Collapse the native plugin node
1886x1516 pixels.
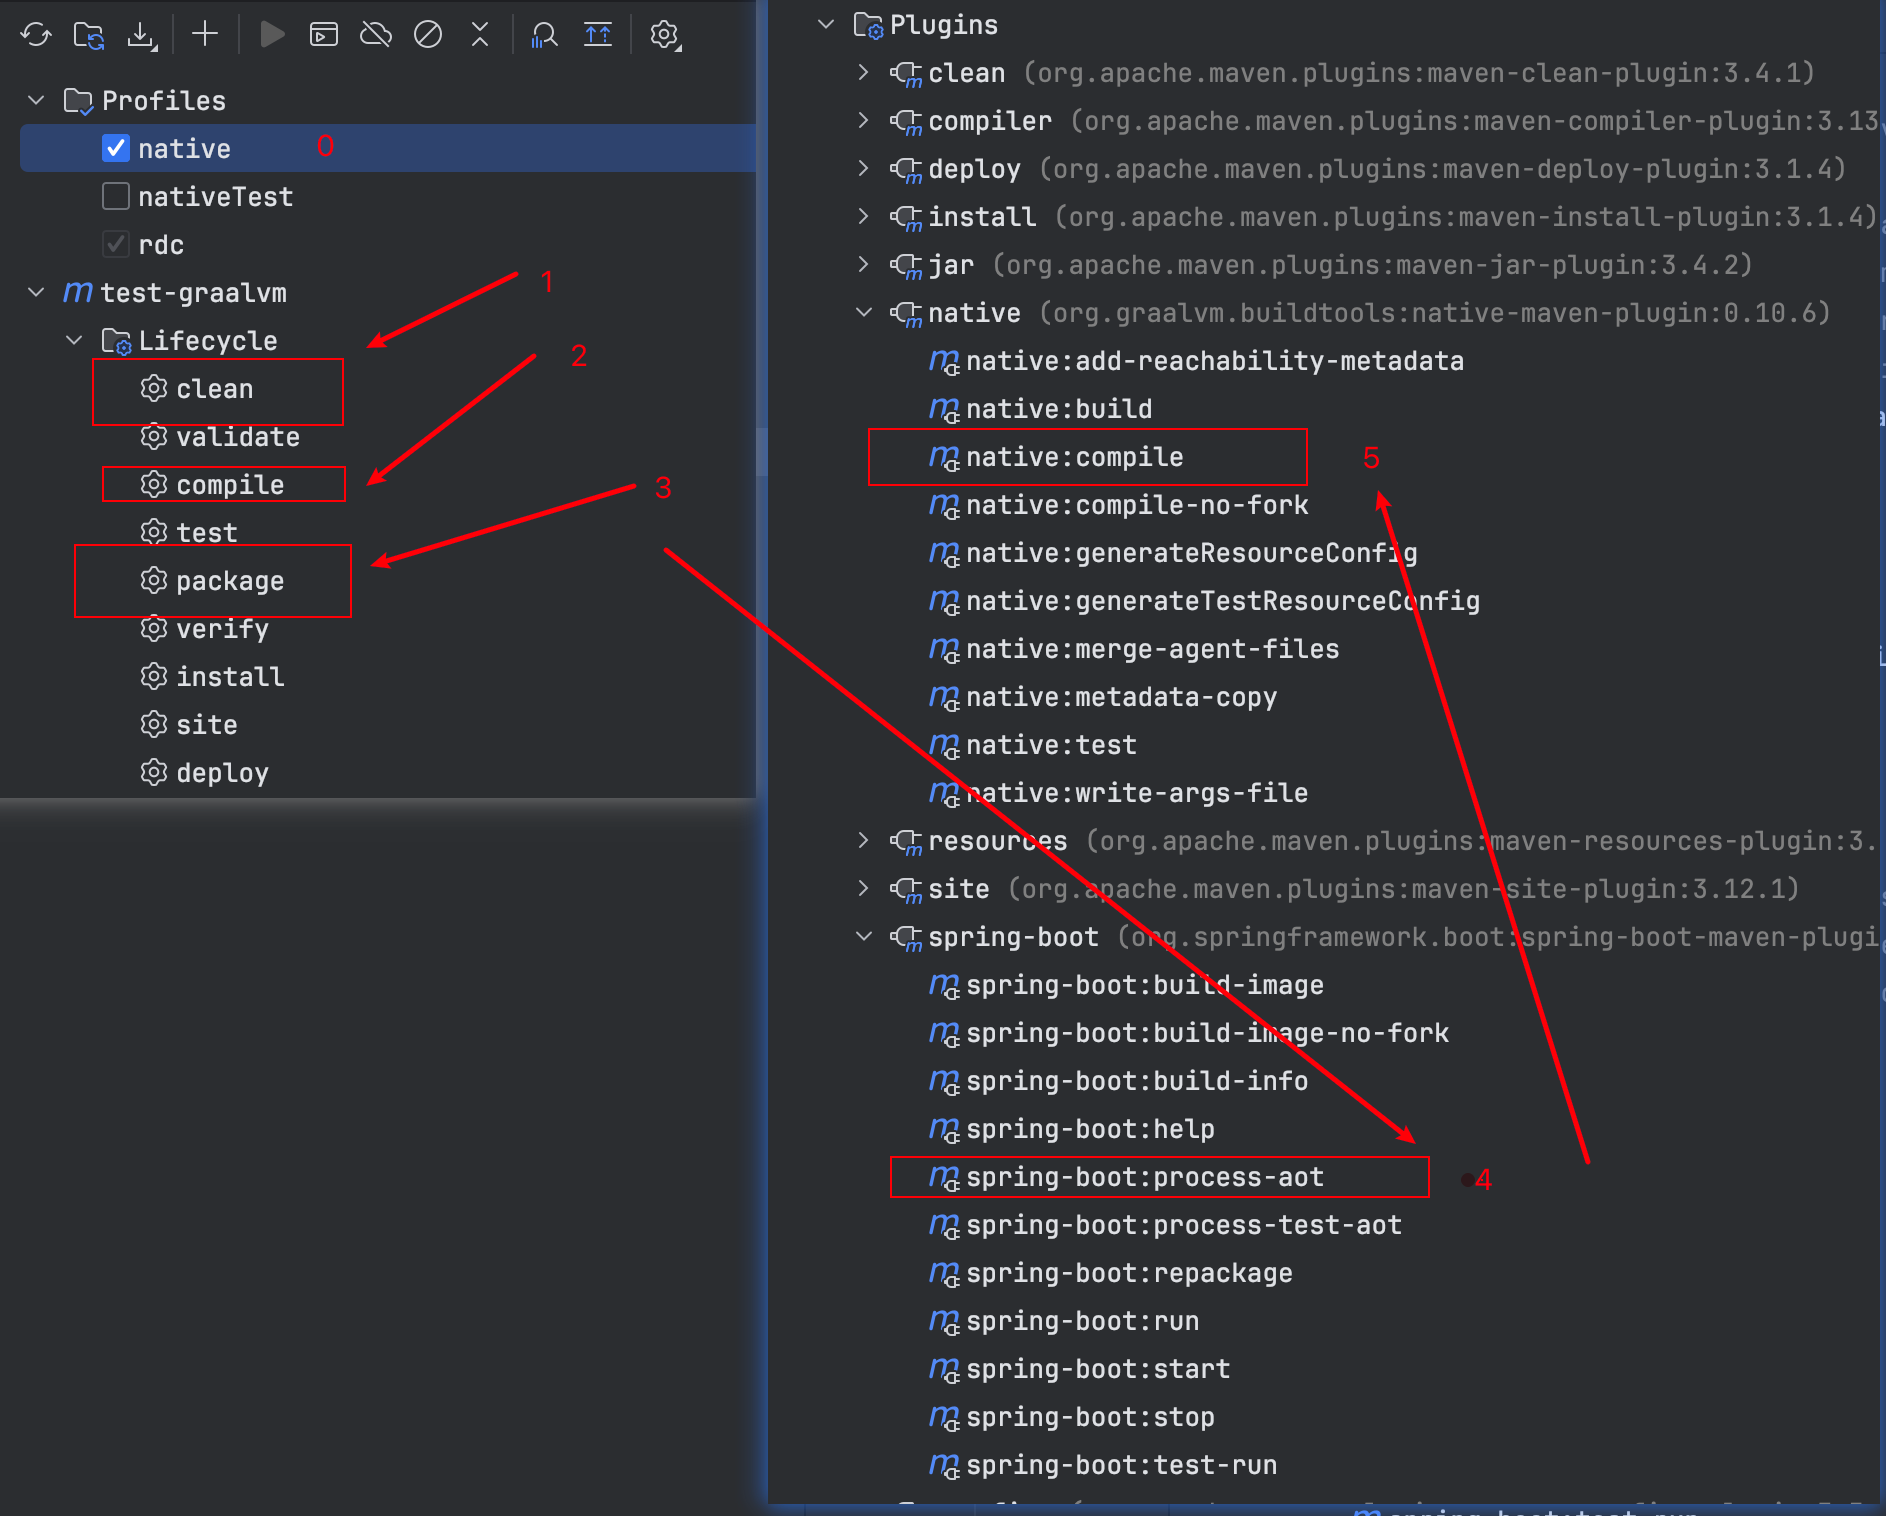click(864, 312)
